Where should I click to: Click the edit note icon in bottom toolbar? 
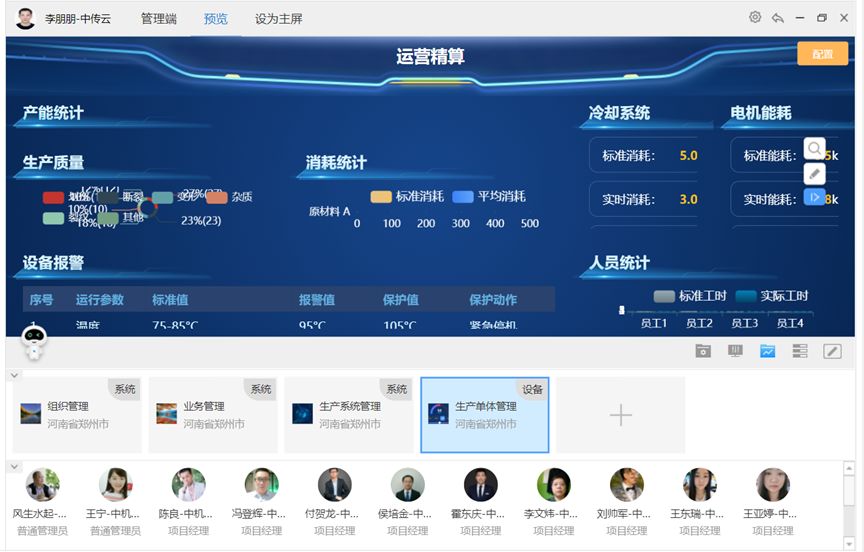(x=832, y=351)
